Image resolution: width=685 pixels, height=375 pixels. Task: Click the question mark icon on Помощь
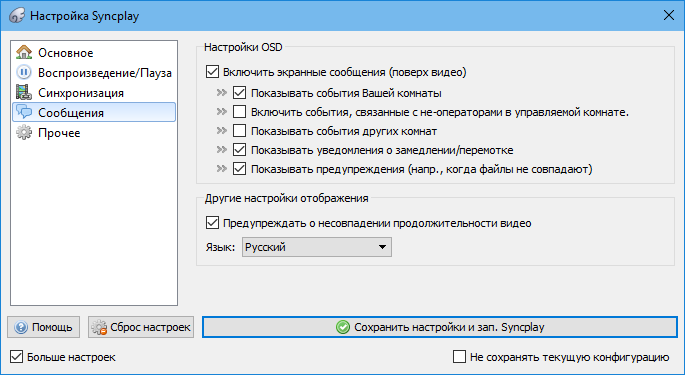point(21,327)
